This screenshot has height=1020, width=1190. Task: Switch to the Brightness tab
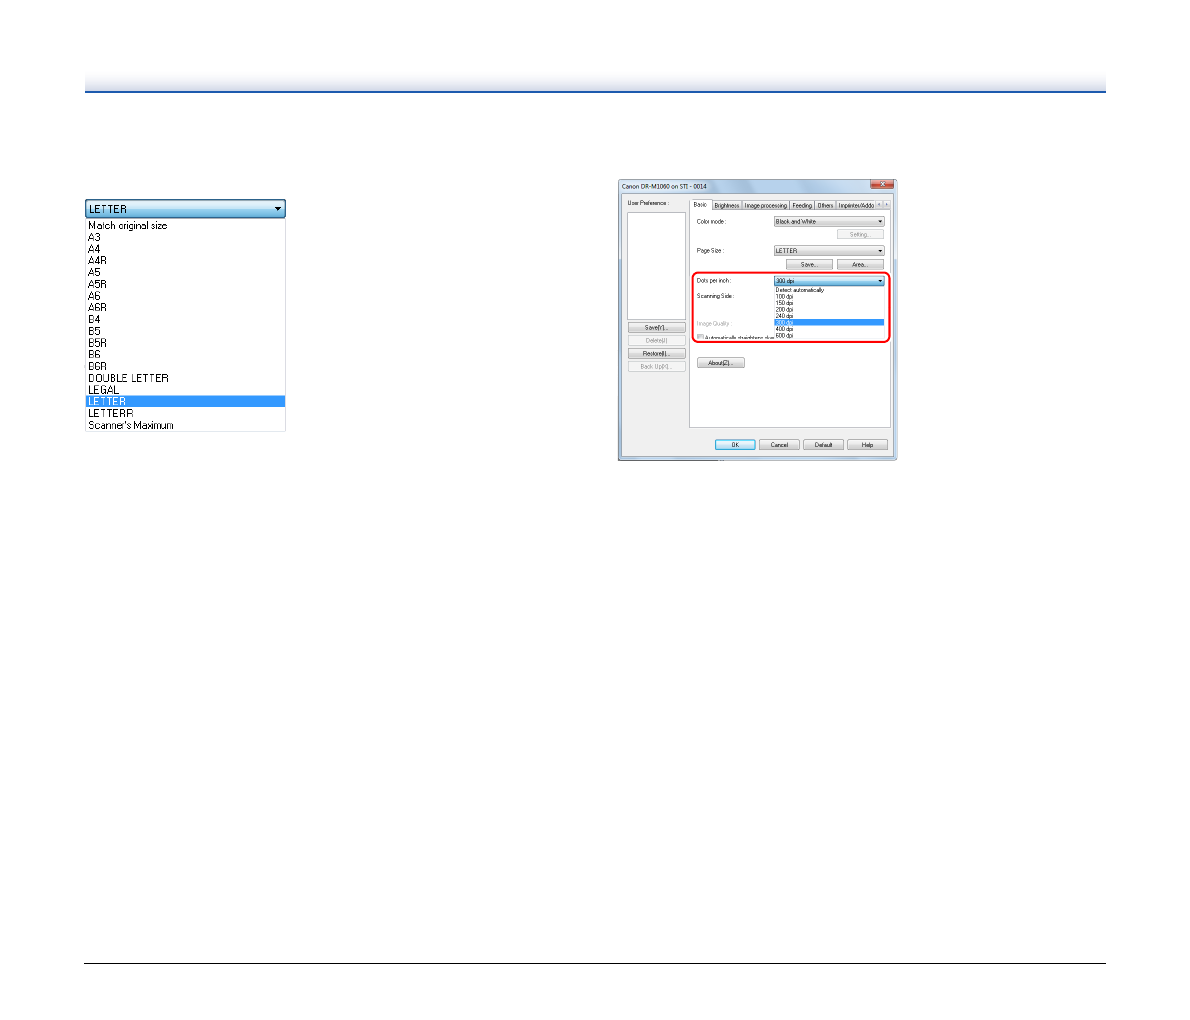(x=726, y=205)
